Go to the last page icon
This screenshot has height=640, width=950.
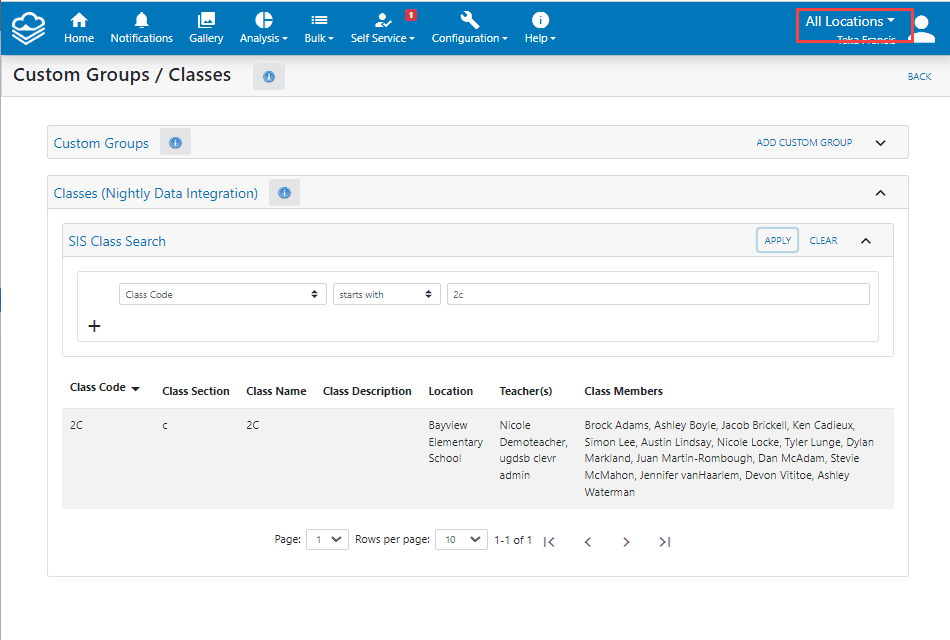[665, 542]
